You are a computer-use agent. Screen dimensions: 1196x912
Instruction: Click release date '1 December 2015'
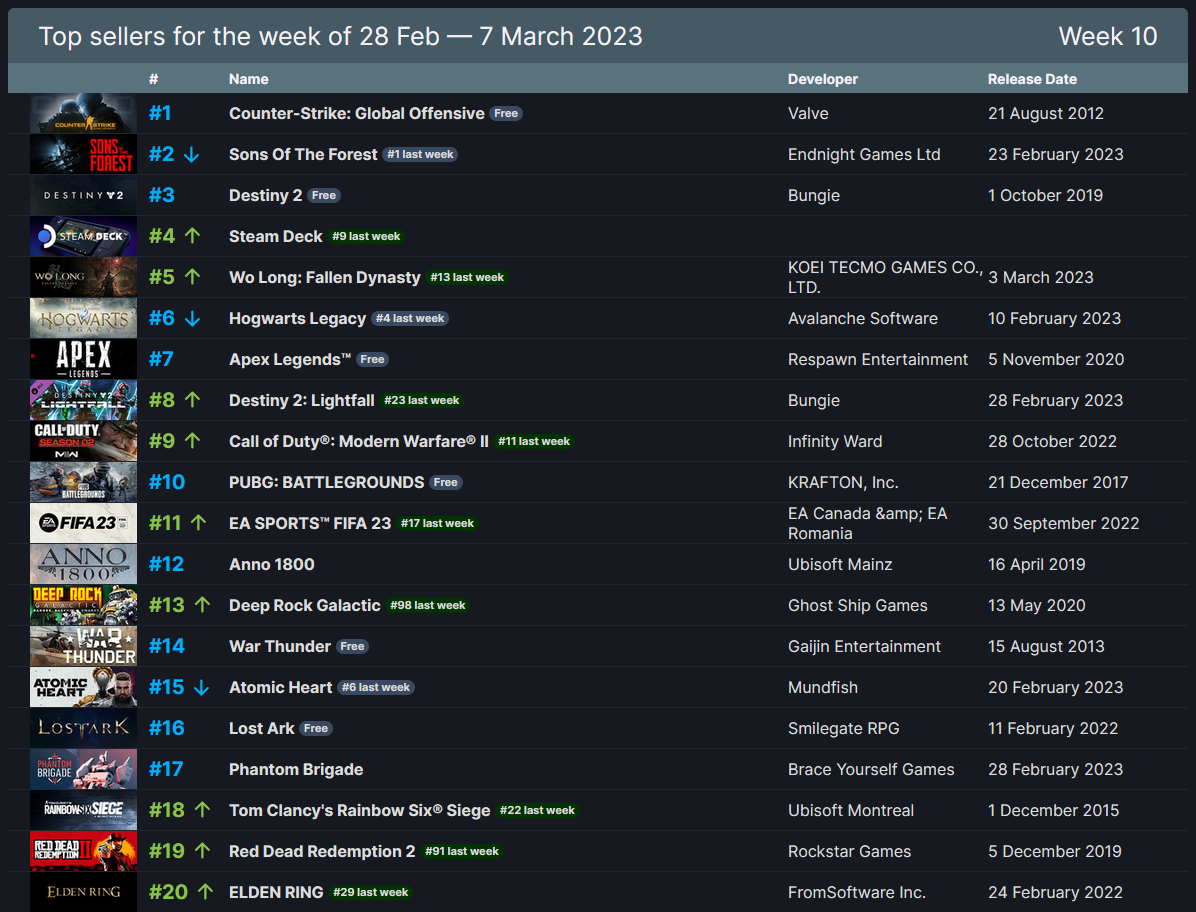(x=1053, y=811)
